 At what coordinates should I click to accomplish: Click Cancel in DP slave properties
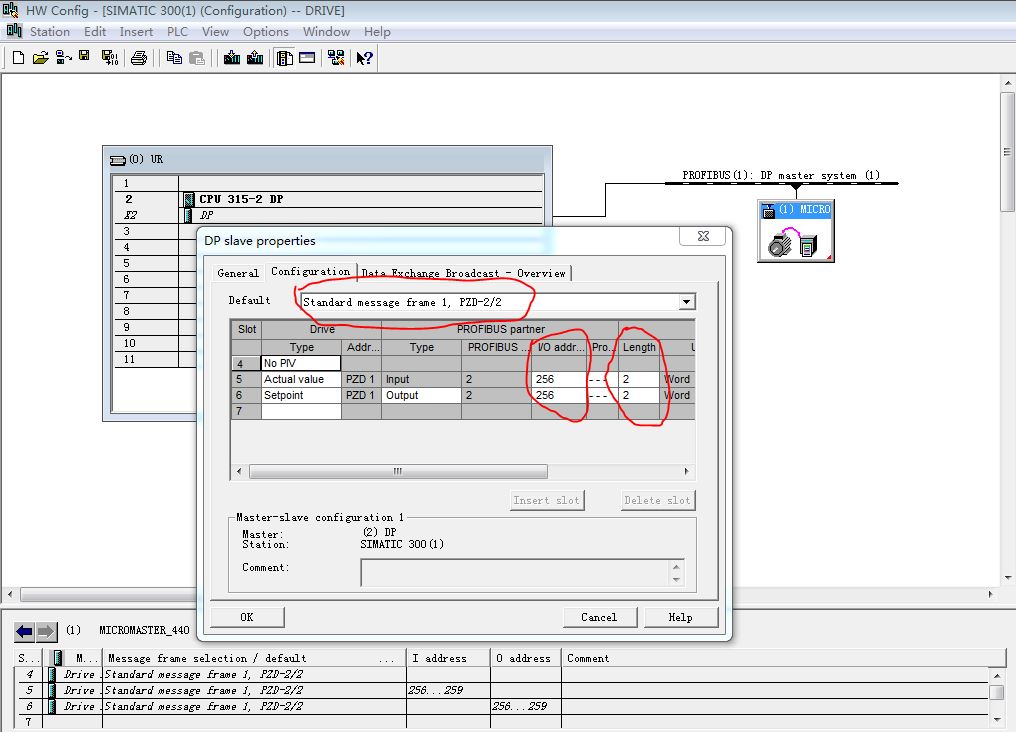click(x=599, y=617)
